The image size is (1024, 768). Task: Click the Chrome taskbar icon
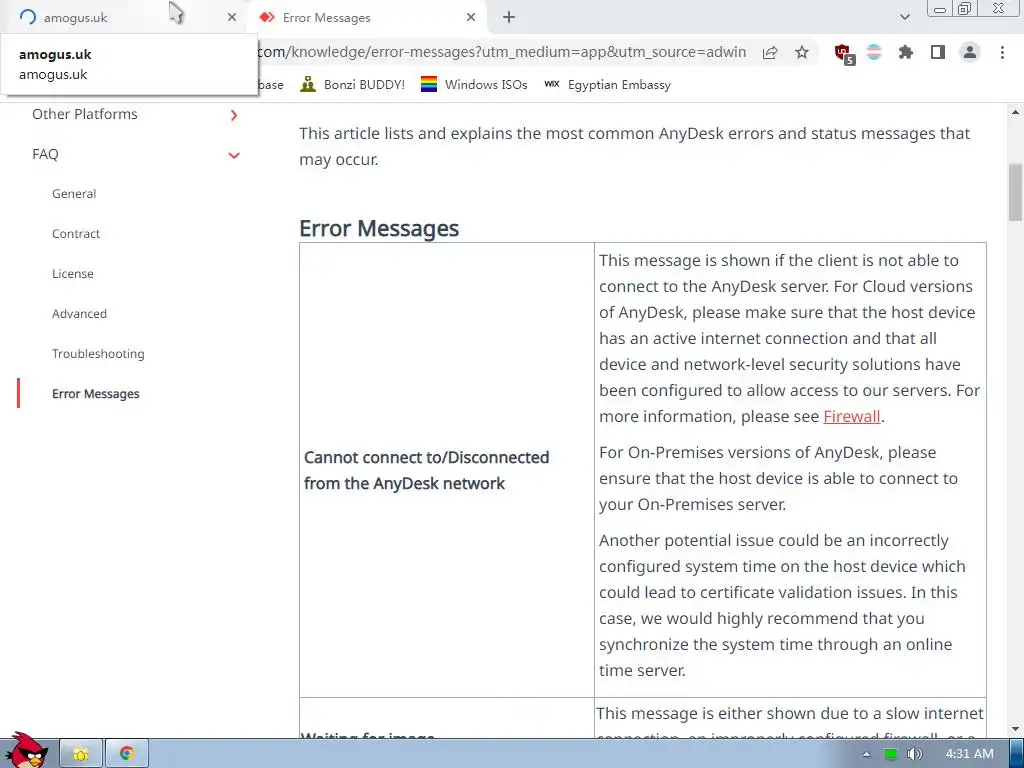[x=127, y=754]
